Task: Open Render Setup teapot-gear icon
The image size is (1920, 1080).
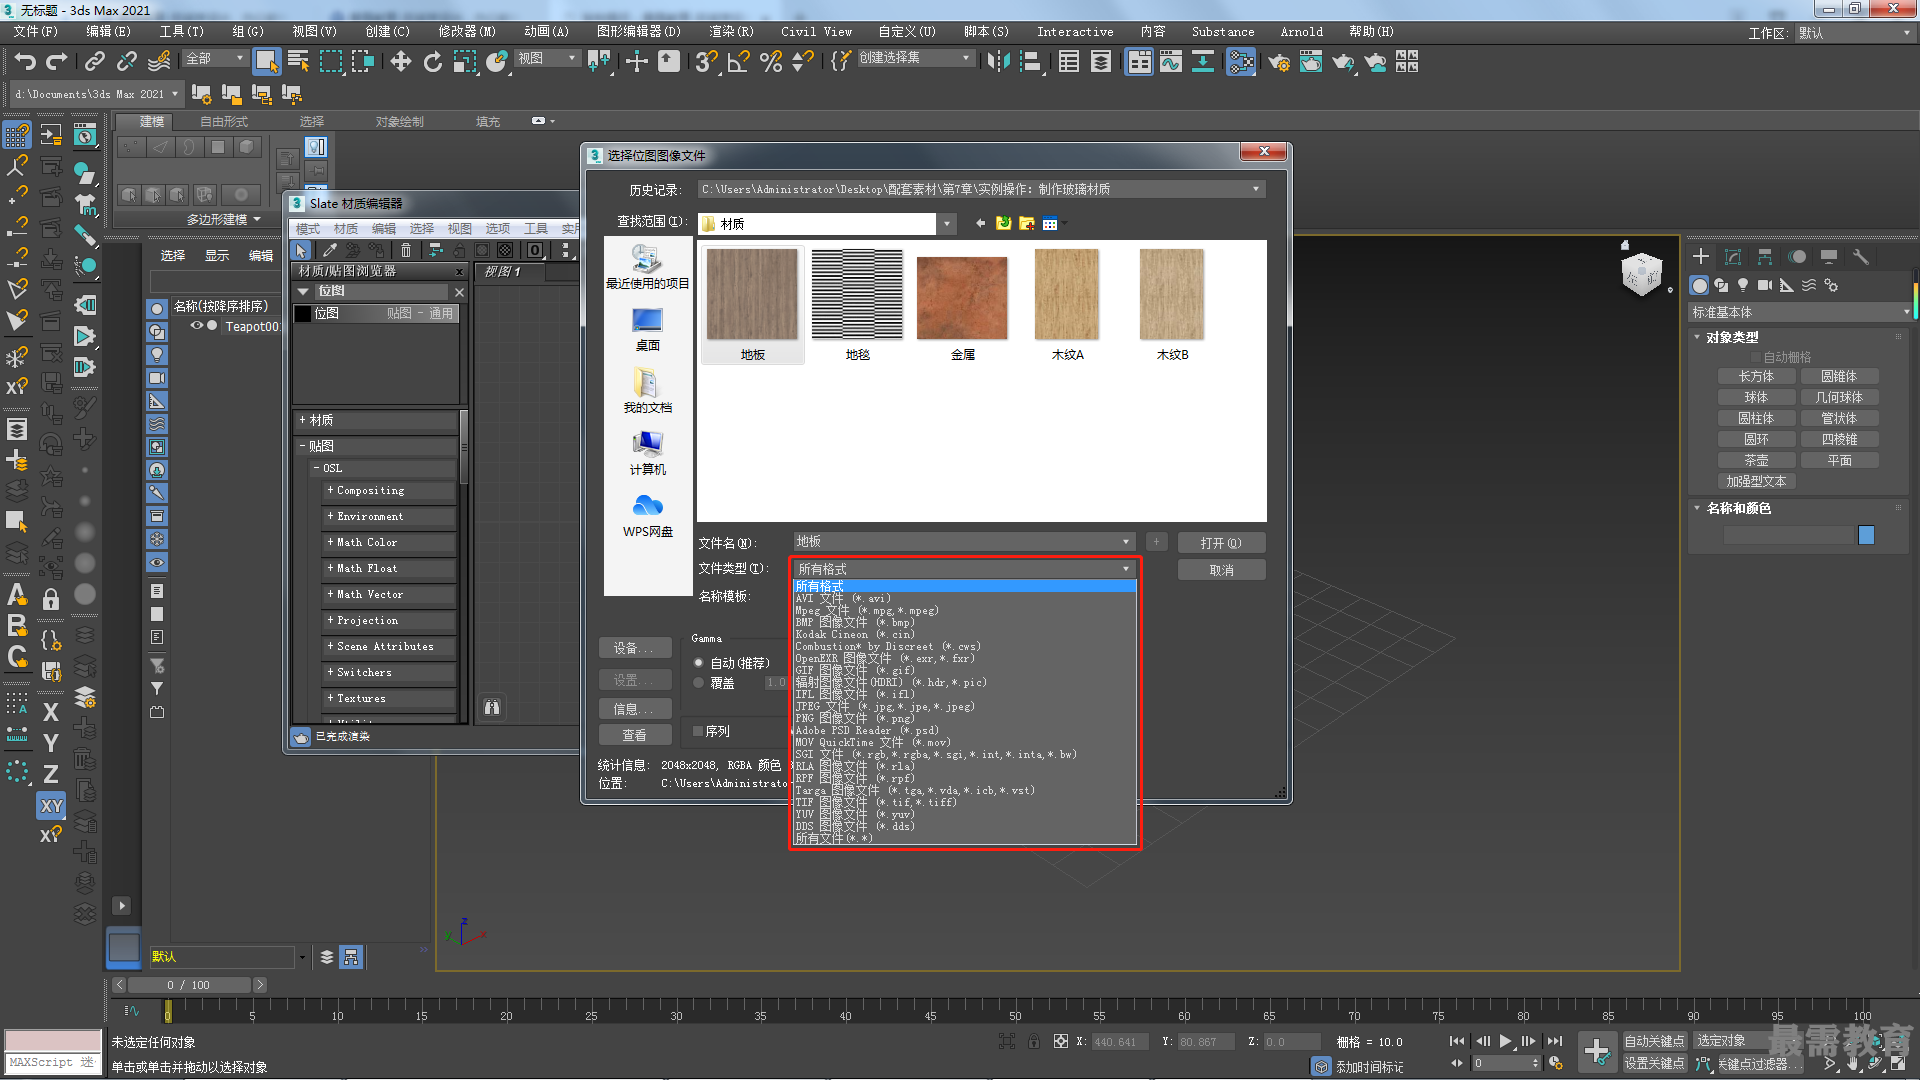Action: pos(1279,62)
